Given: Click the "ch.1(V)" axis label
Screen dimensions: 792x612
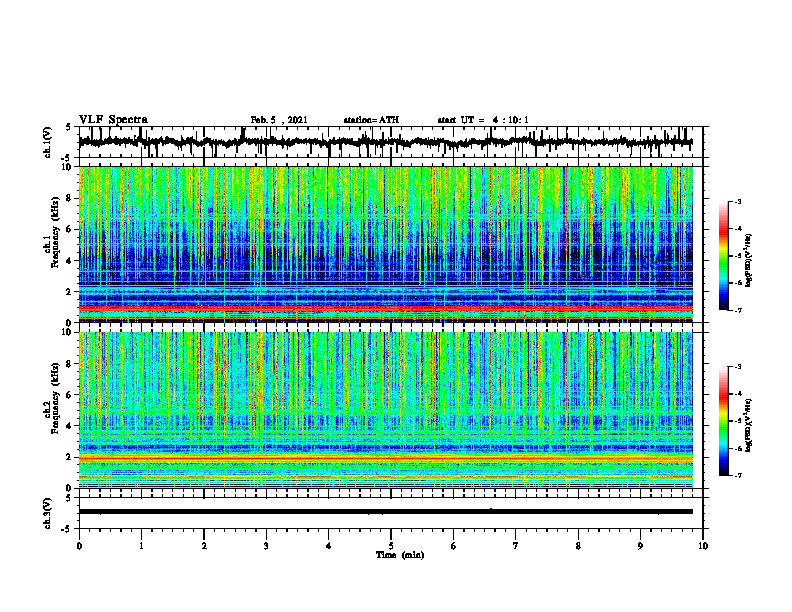Looking at the screenshot, I should pos(48,142).
